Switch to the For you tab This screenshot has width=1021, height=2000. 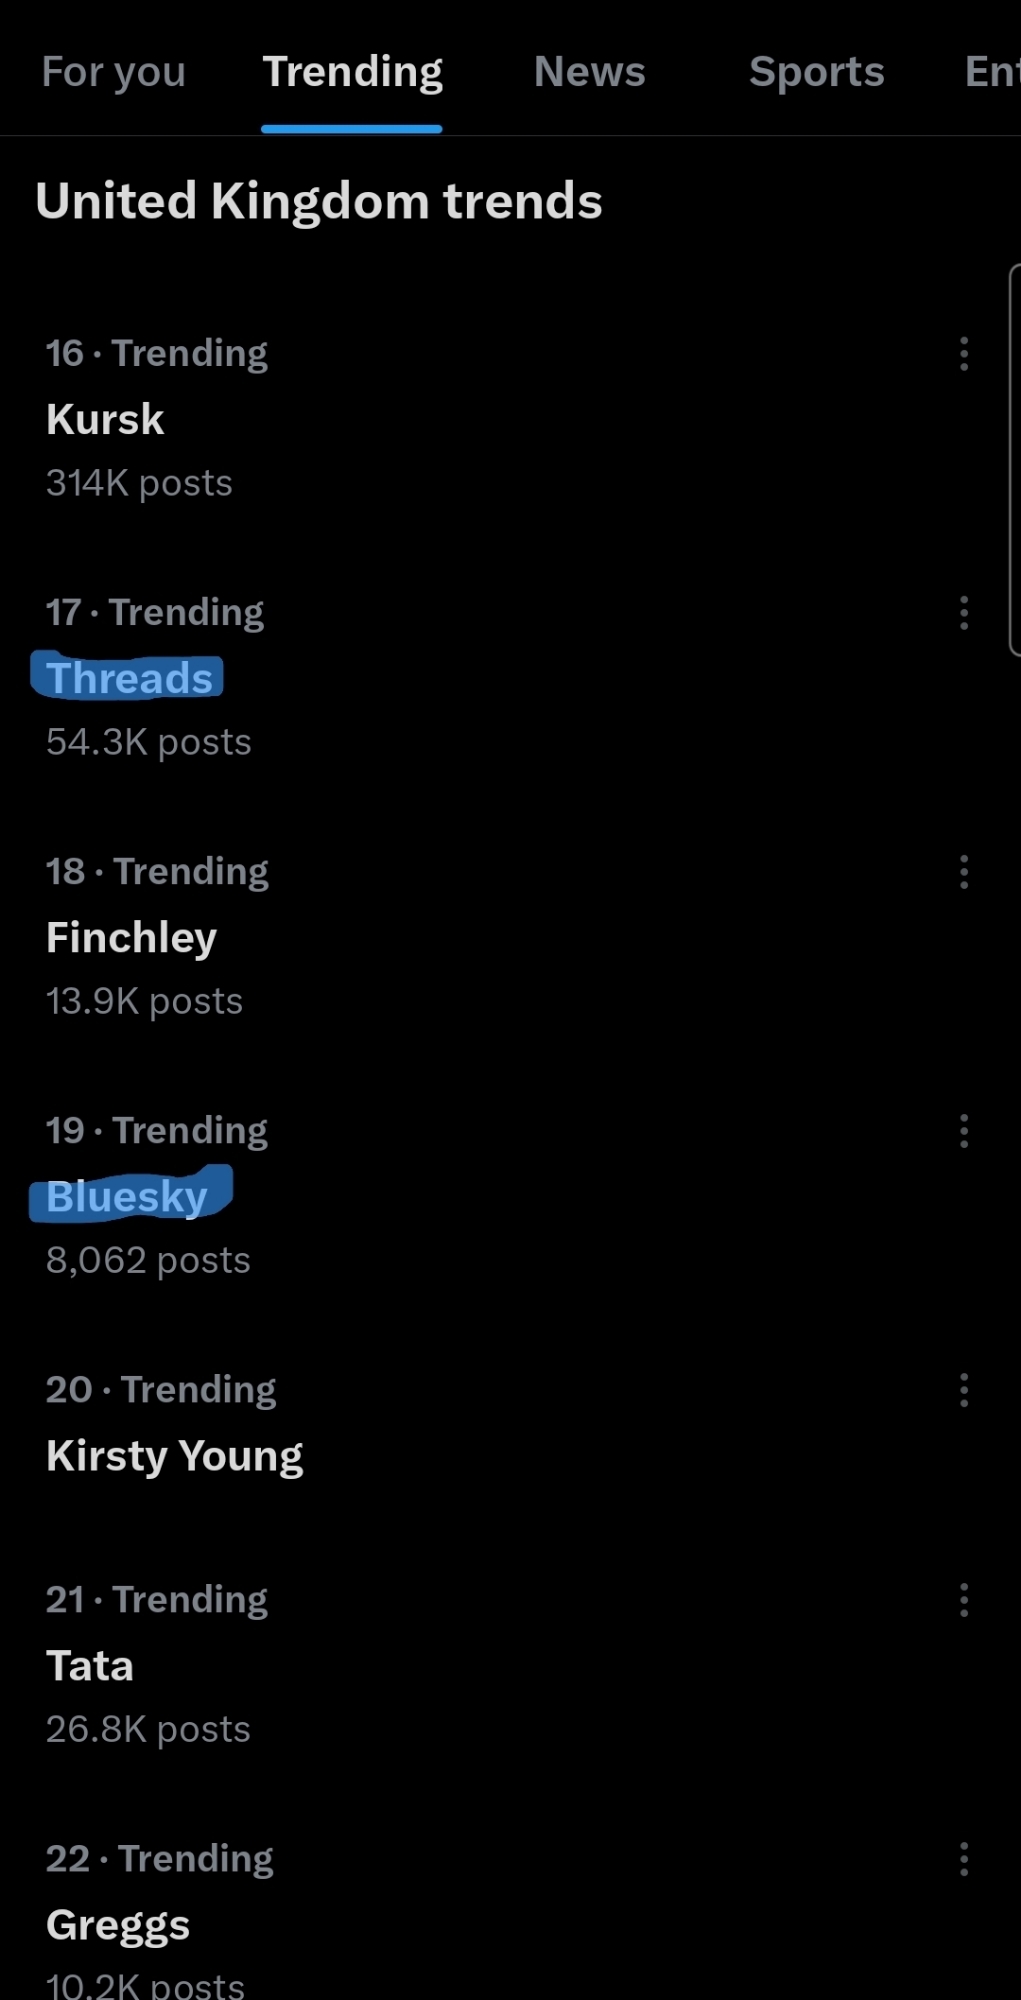(x=114, y=72)
